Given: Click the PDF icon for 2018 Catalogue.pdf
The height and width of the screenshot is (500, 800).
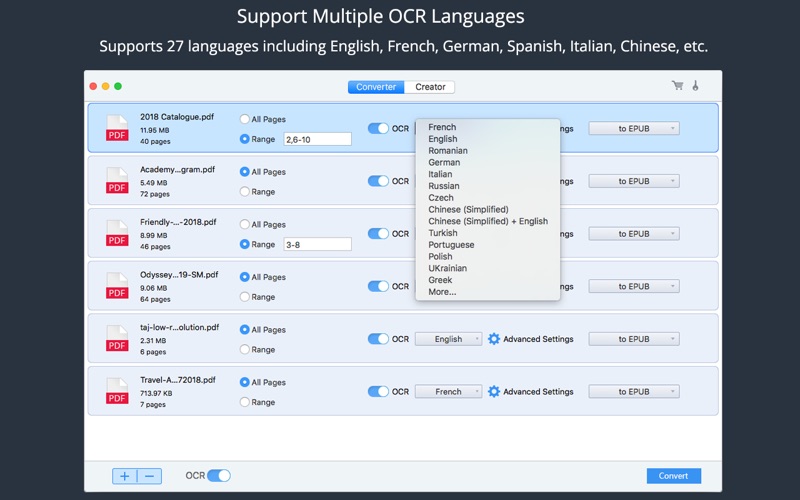Looking at the screenshot, I should click(117, 128).
